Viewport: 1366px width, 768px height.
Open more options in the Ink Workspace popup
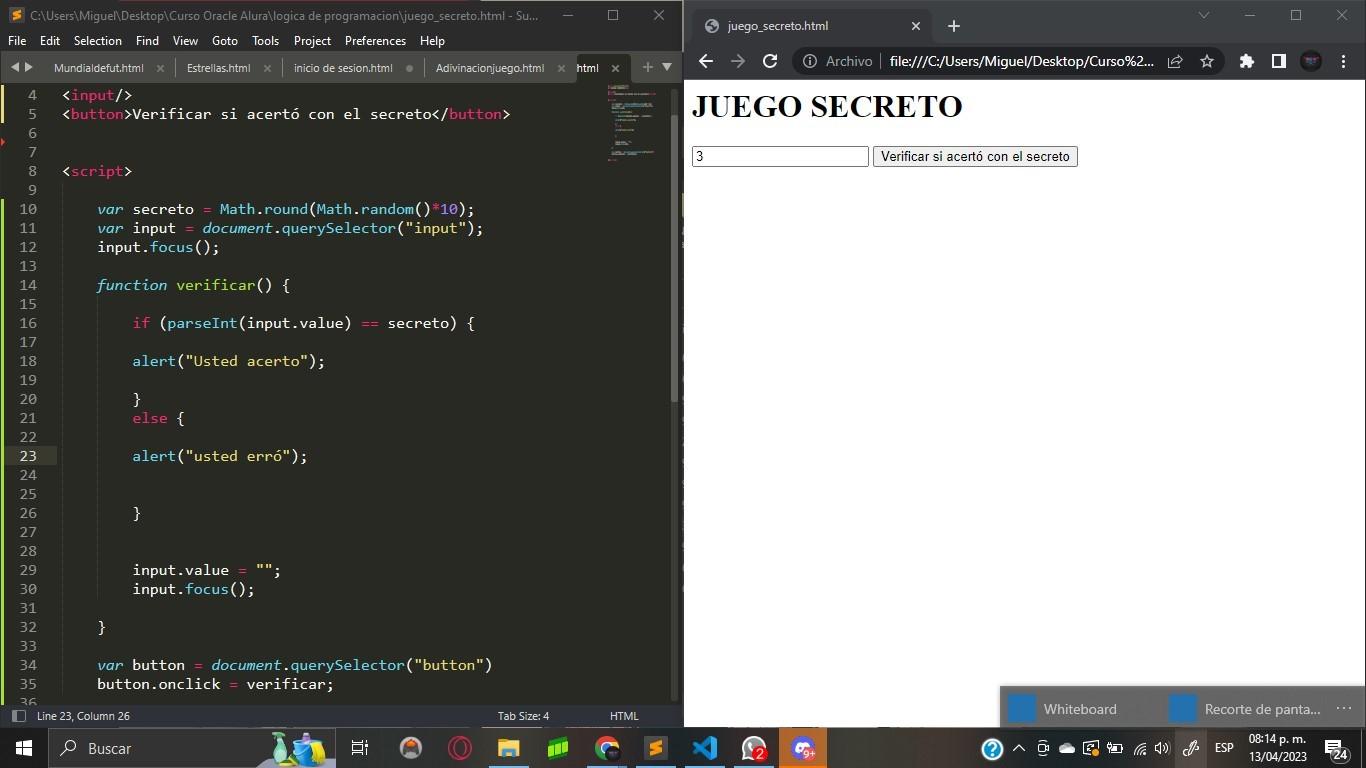[1343, 708]
